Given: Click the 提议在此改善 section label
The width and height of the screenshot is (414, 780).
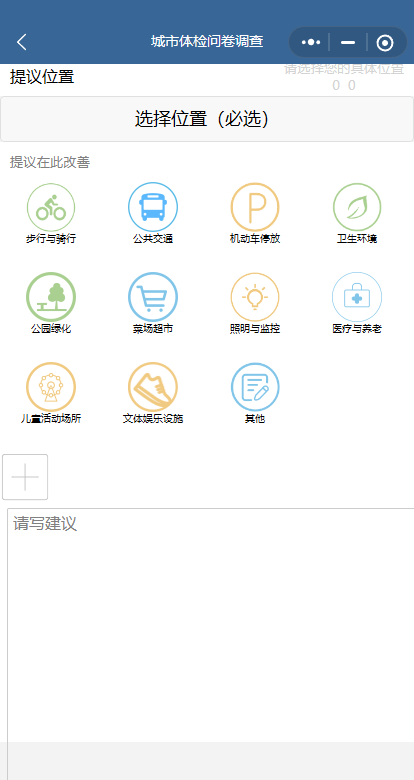Looking at the screenshot, I should click(x=50, y=162).
